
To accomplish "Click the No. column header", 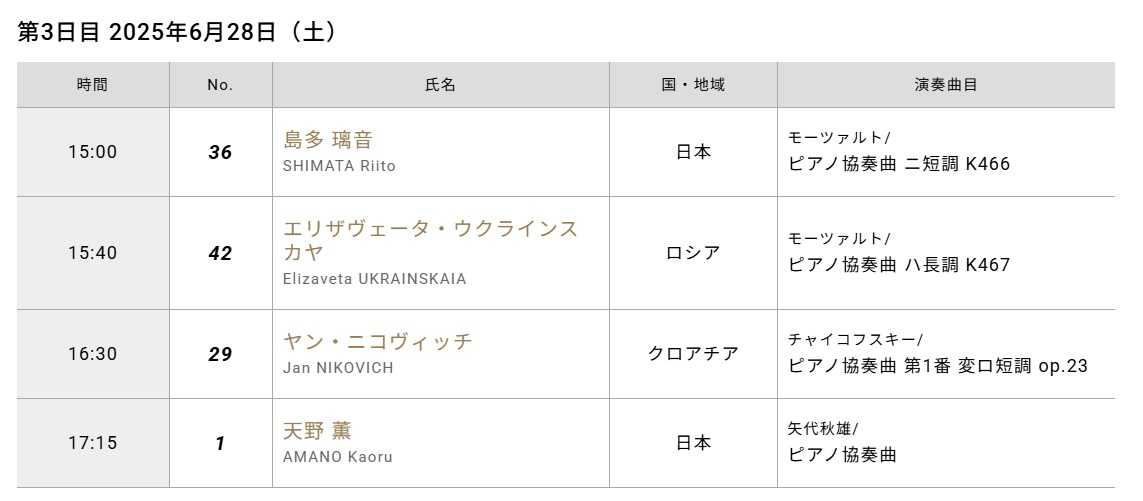I will pos(220,85).
